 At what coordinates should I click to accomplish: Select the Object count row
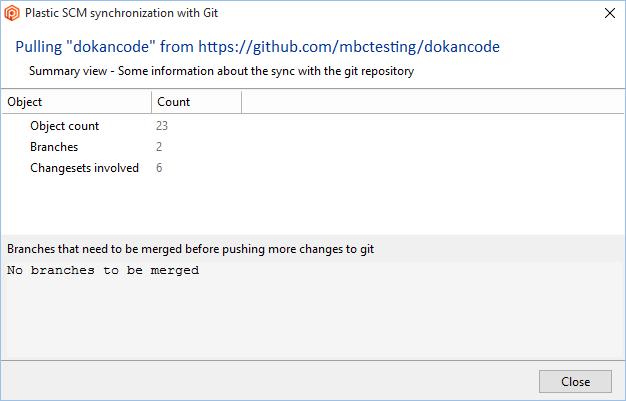point(313,126)
